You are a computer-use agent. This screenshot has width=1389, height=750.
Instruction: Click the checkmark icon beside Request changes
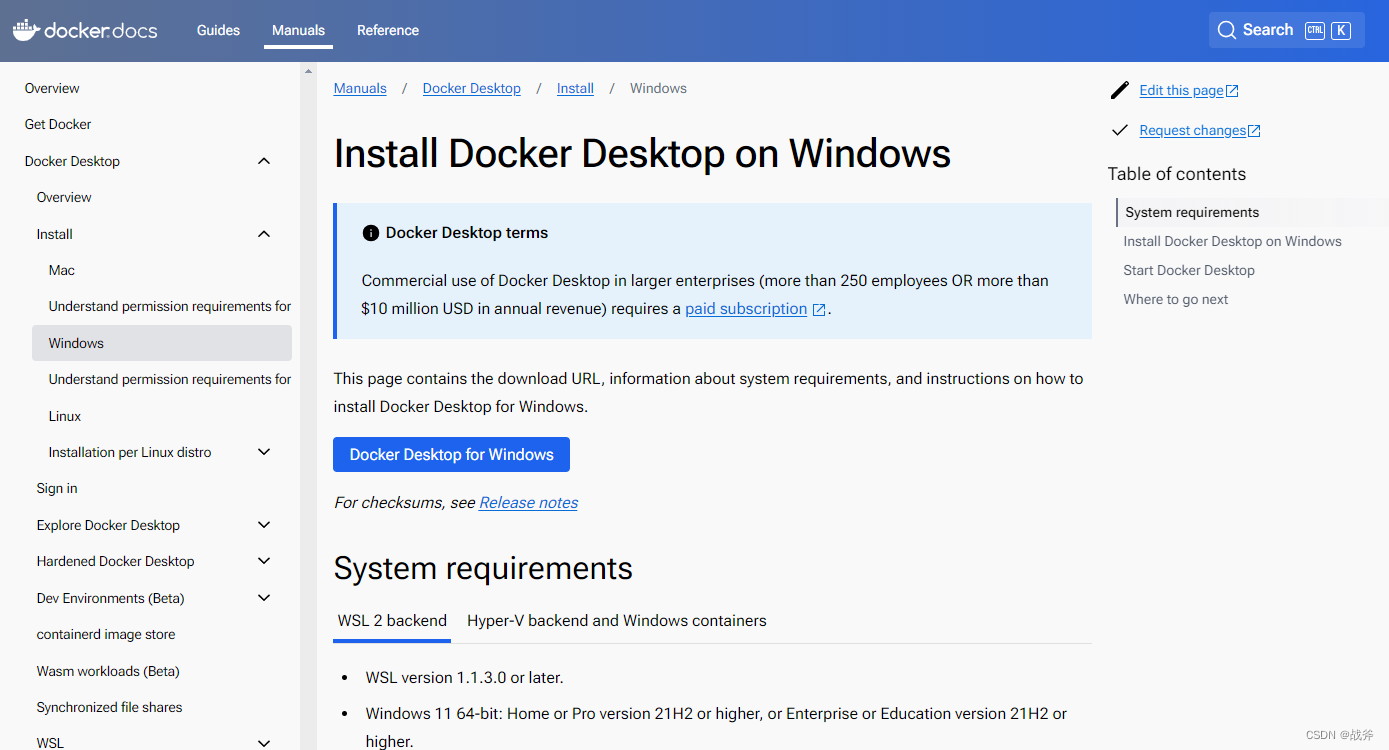[x=1120, y=130]
